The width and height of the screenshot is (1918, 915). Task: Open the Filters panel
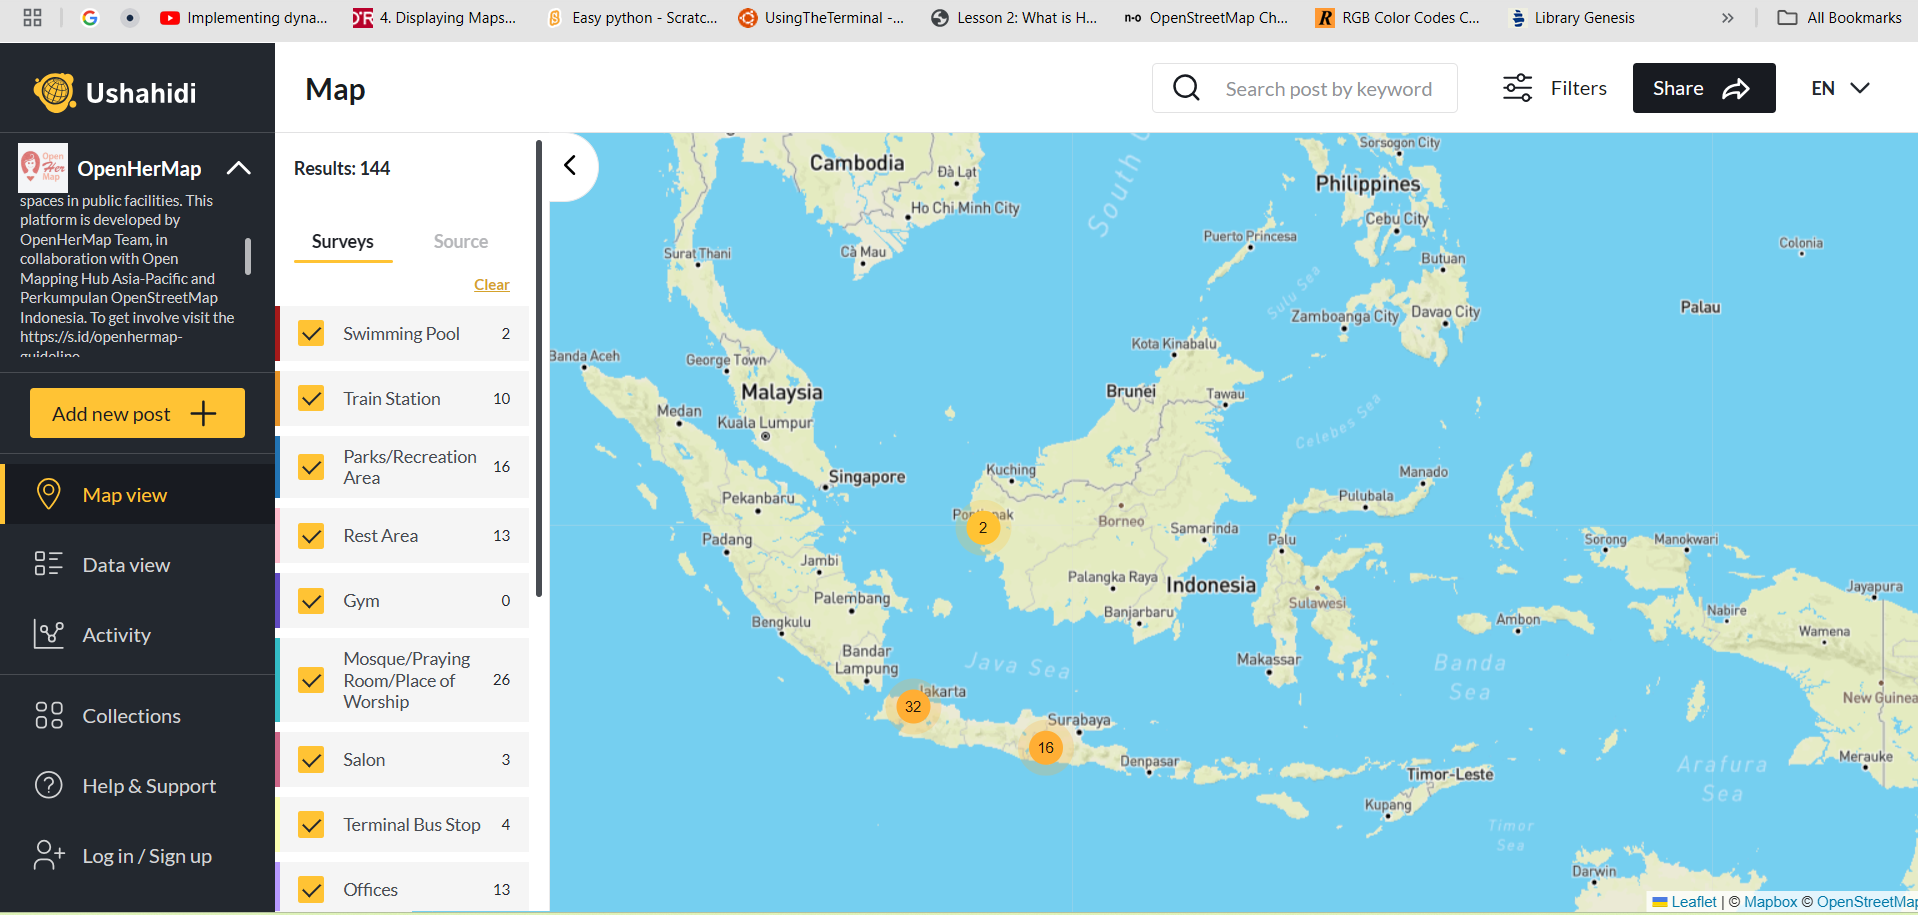(x=1554, y=88)
